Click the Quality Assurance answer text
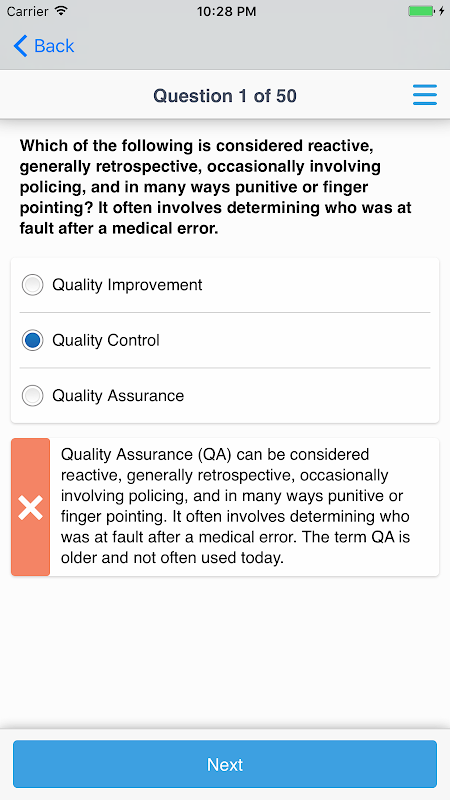Screen dimensions: 450x800 point(118,396)
